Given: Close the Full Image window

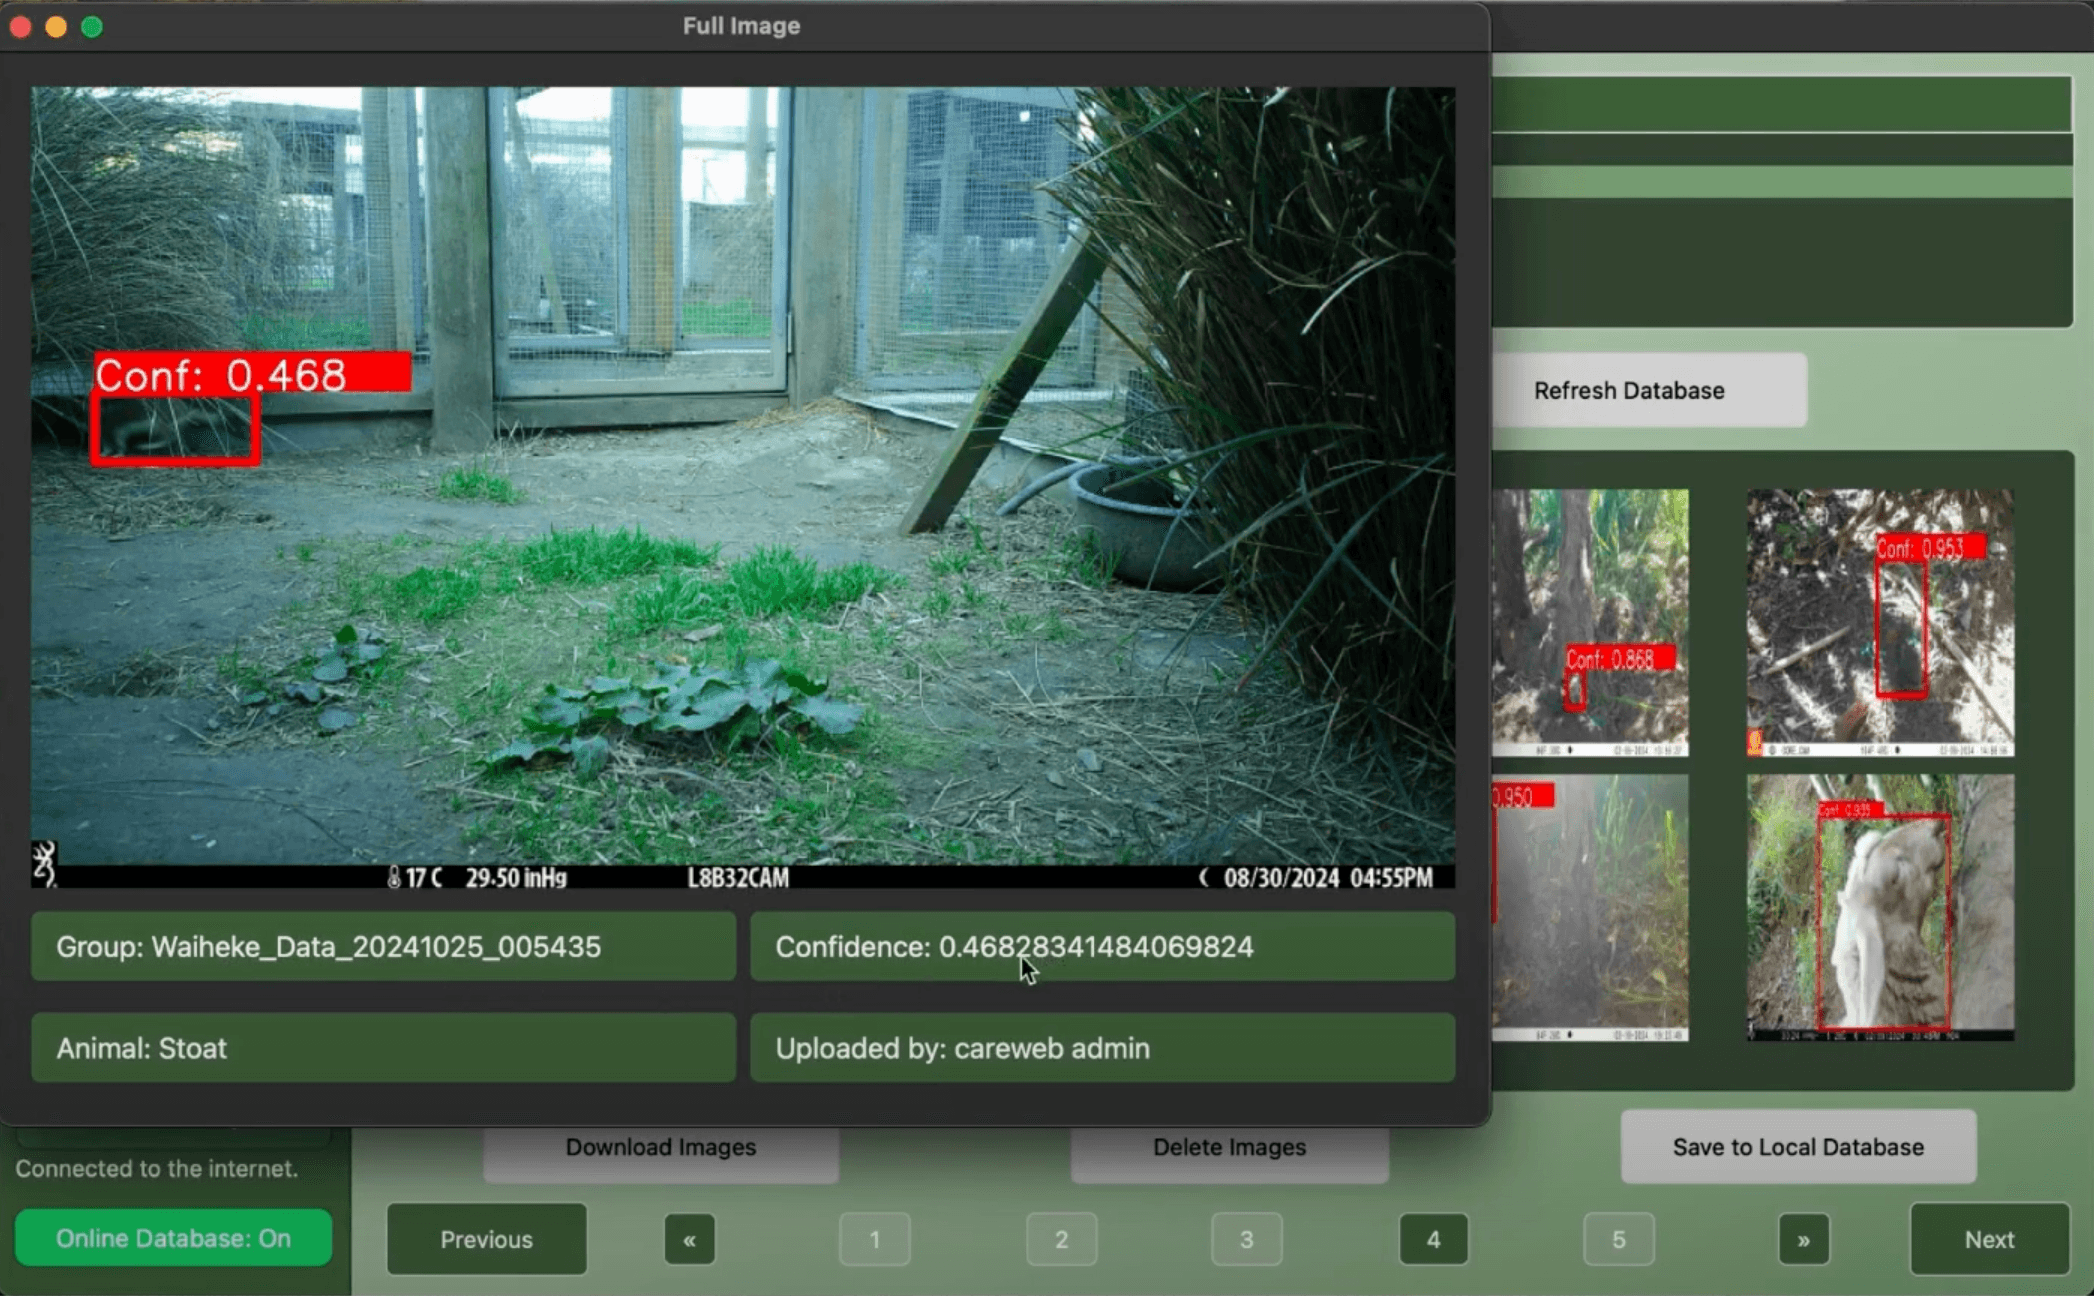Looking at the screenshot, I should click(x=20, y=27).
